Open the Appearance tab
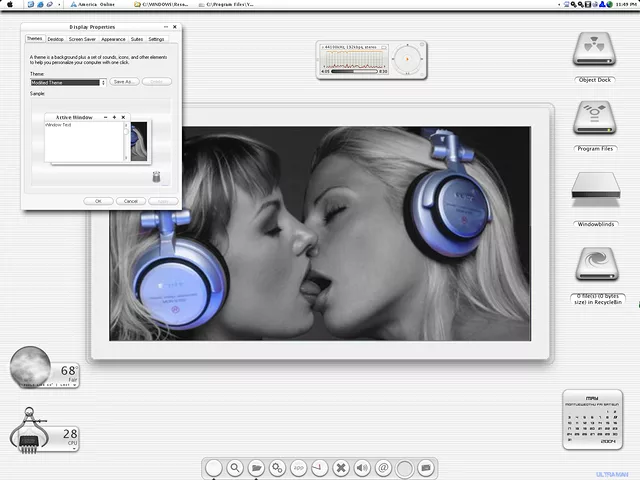 coord(113,39)
